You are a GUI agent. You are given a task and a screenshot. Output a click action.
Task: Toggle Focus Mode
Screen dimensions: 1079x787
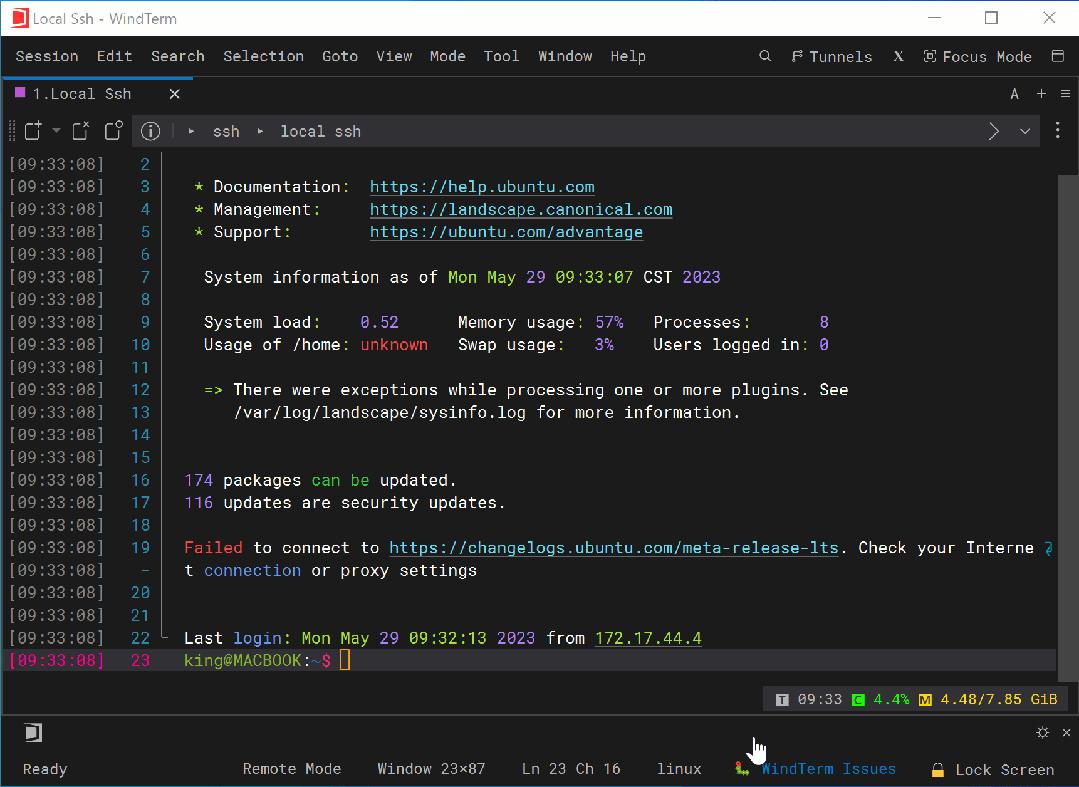977,57
